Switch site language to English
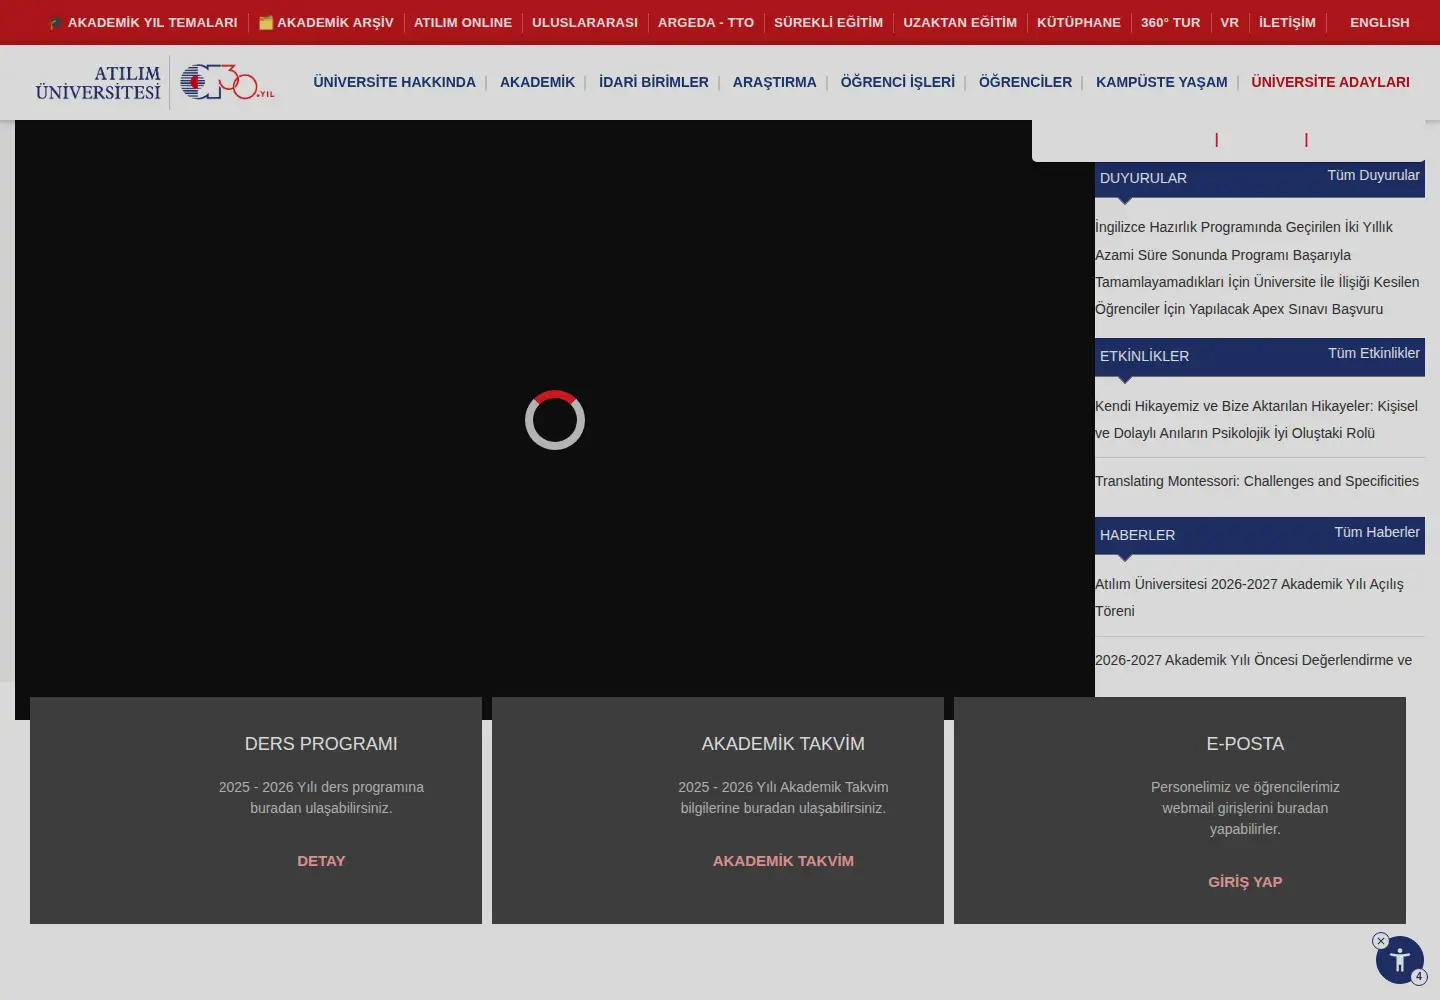This screenshot has width=1440, height=1000. [1380, 22]
